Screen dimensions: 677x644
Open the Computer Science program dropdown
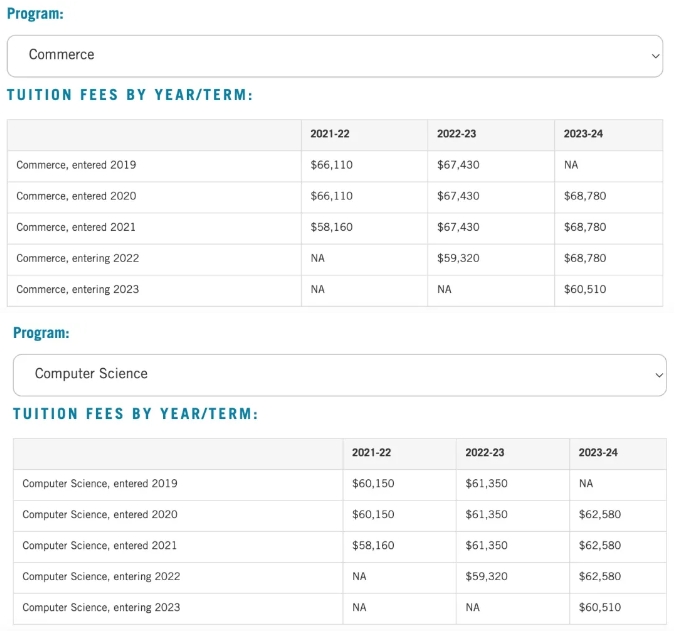[339, 374]
